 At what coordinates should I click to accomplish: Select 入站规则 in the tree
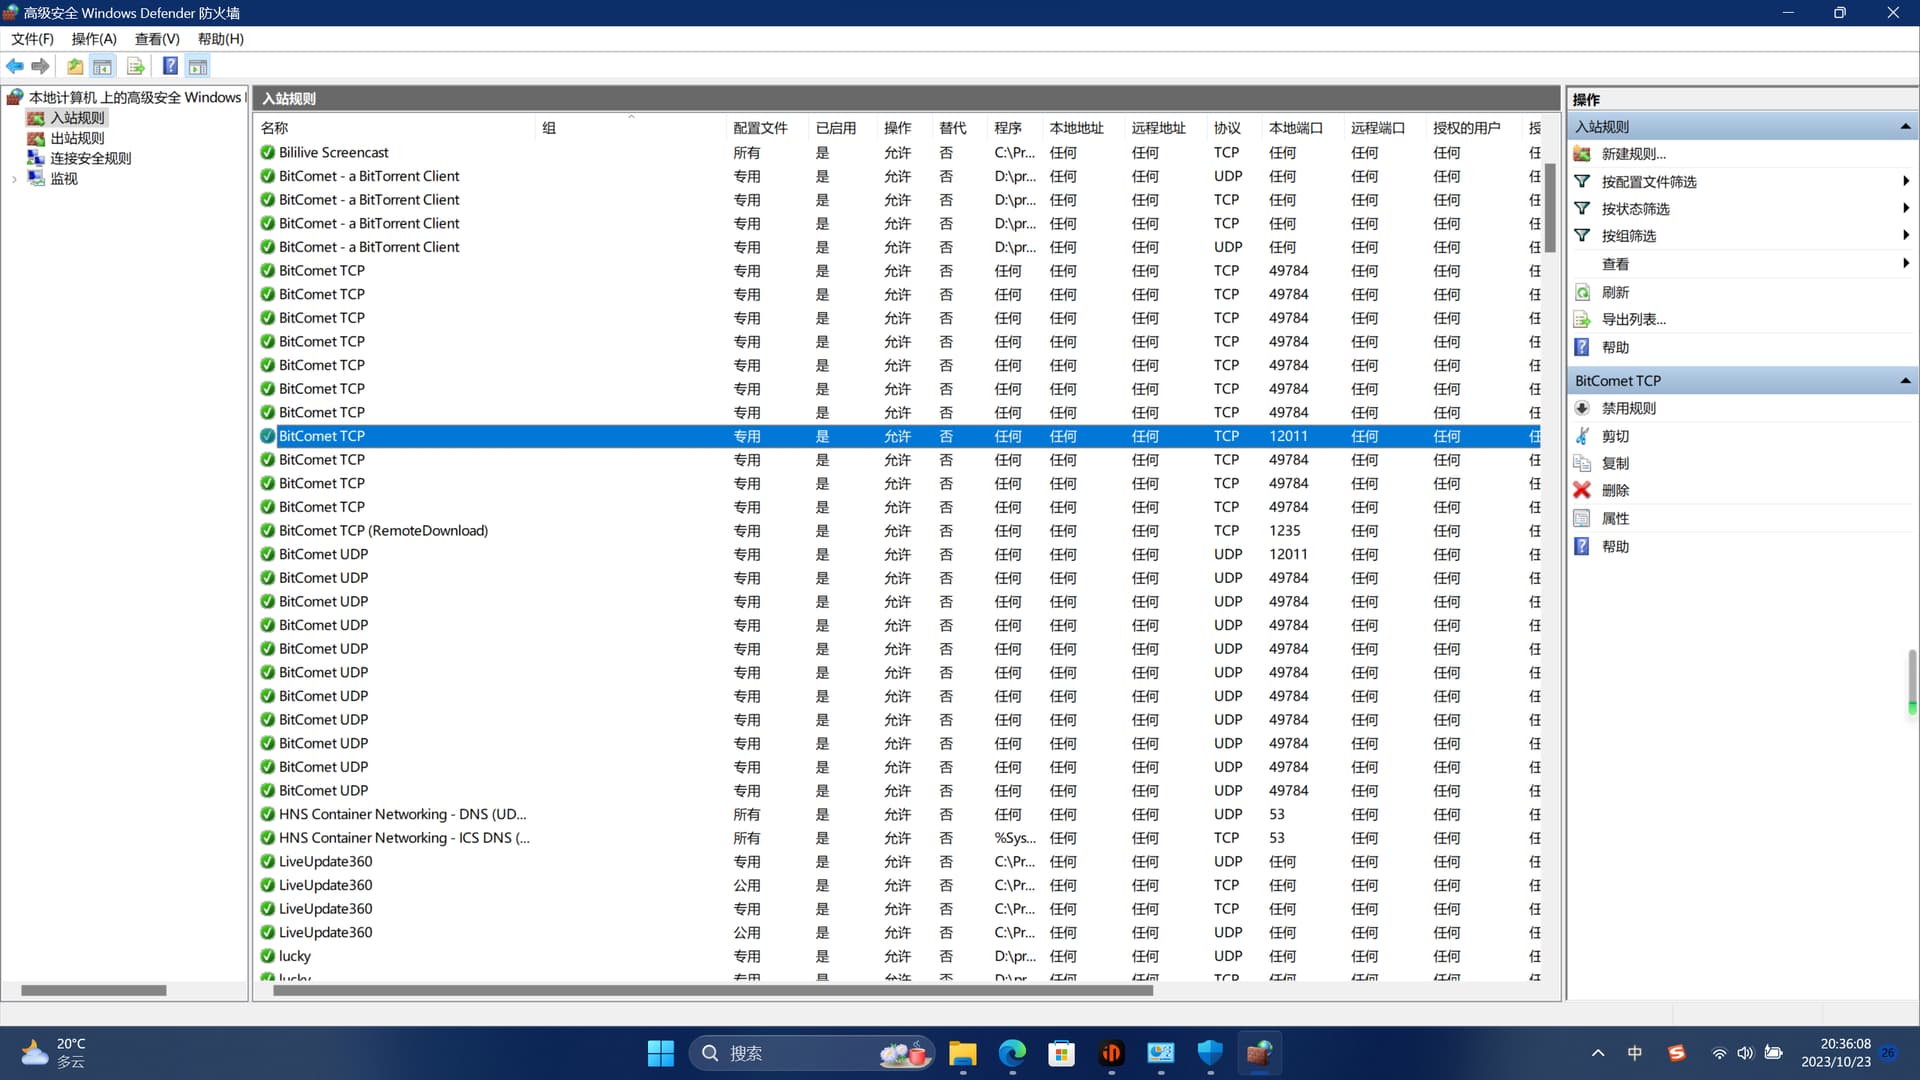77,117
